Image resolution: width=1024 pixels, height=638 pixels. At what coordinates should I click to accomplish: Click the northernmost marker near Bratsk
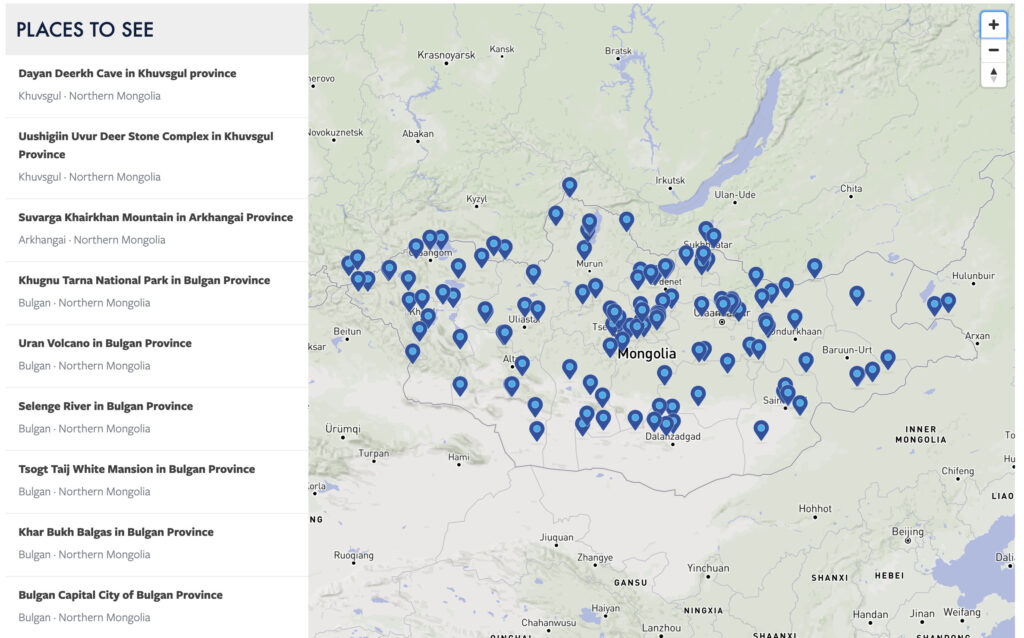569,185
